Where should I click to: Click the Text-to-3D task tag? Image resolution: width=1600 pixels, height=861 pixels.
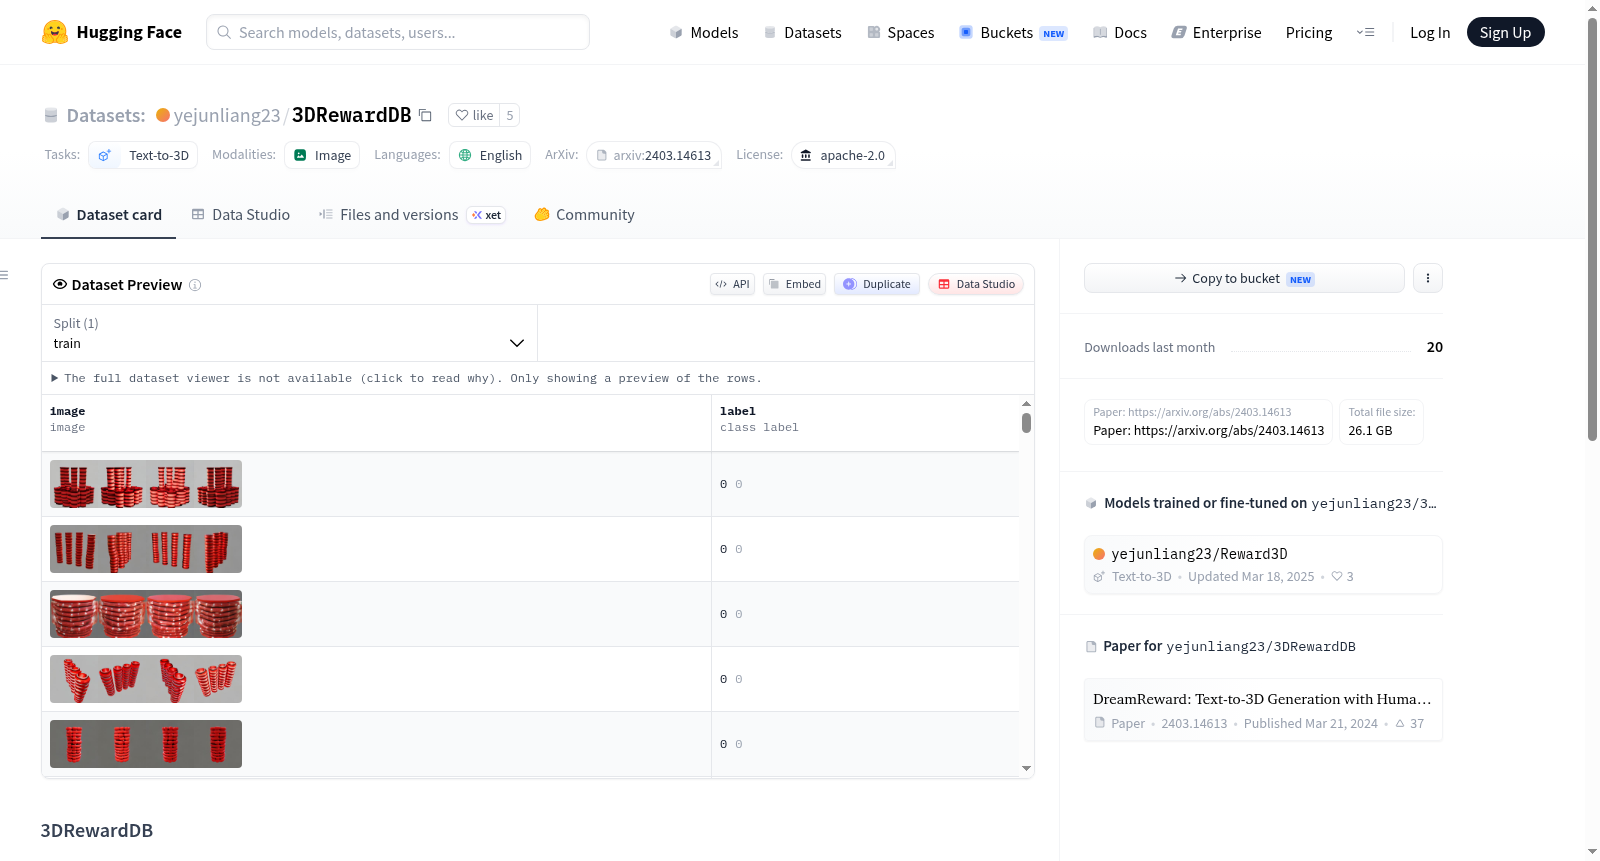pyautogui.click(x=143, y=155)
